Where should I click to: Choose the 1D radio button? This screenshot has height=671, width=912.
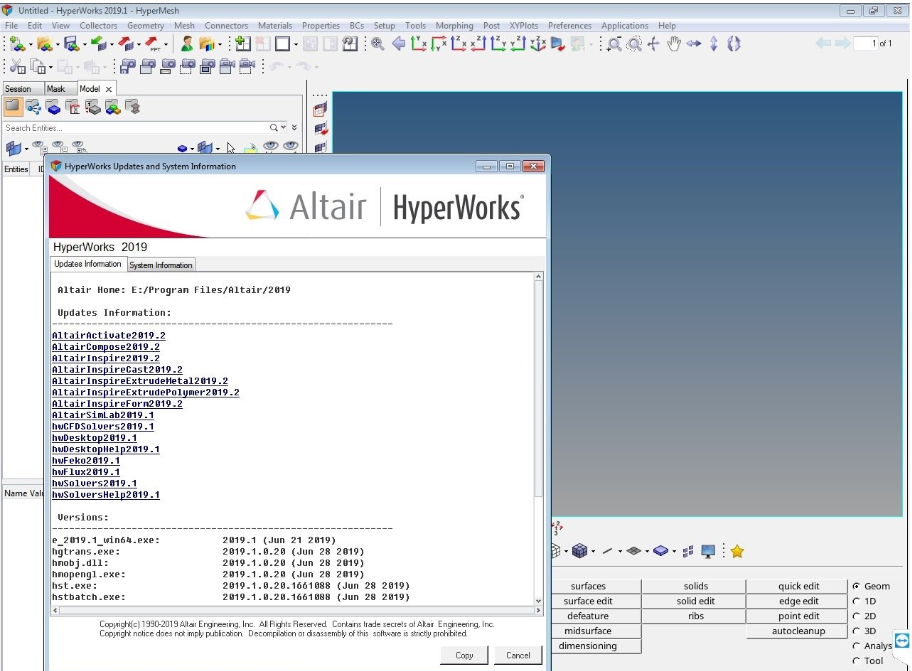[856, 601]
